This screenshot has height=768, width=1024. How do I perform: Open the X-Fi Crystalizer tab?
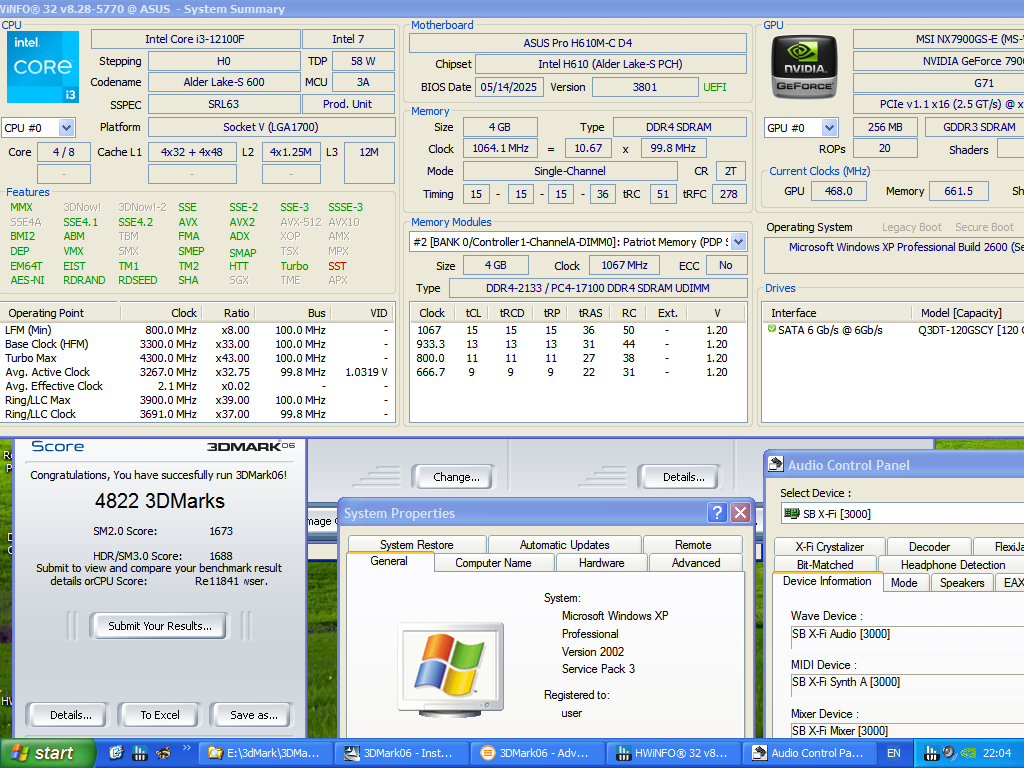pyautogui.click(x=829, y=547)
